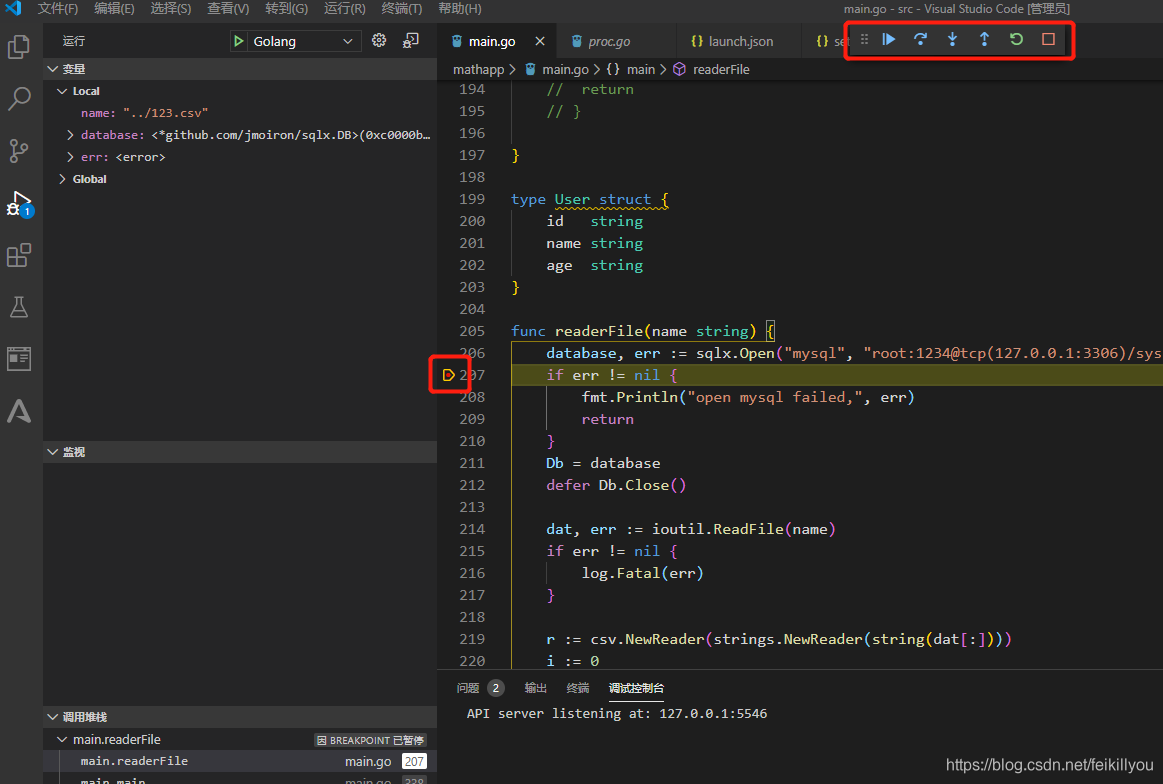Open the Run and Debug view in activity bar

tap(21, 200)
